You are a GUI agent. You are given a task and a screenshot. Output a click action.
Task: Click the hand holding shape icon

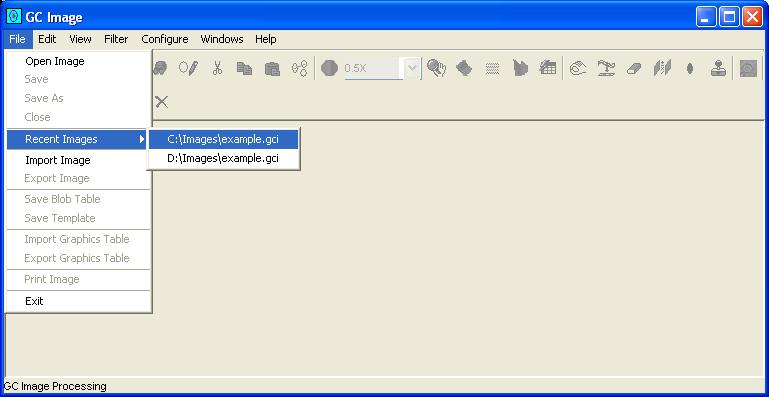(578, 68)
